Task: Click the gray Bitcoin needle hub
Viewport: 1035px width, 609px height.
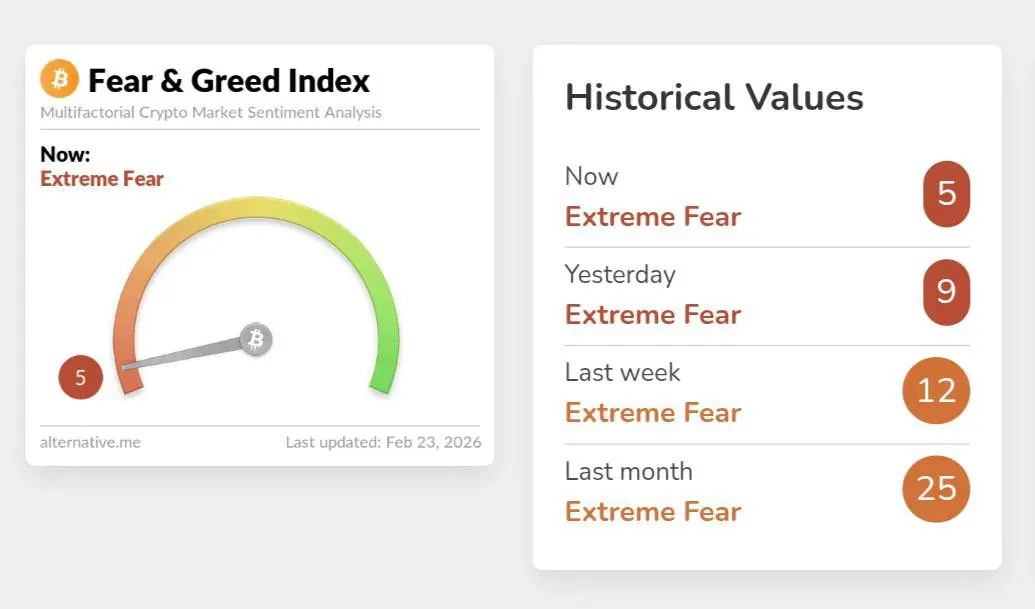Action: click(x=256, y=339)
